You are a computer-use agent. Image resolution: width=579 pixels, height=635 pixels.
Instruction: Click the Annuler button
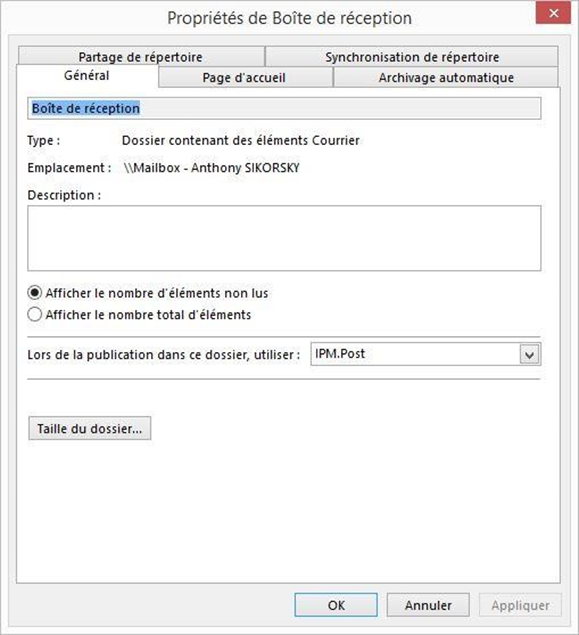click(428, 605)
